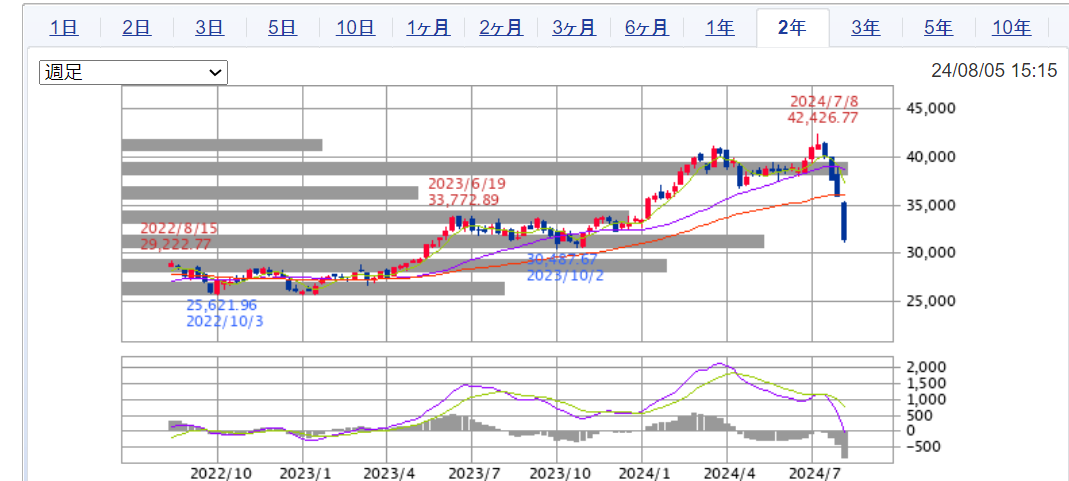Show the 1ヶ月 chart
1069x481 pixels.
[428, 28]
